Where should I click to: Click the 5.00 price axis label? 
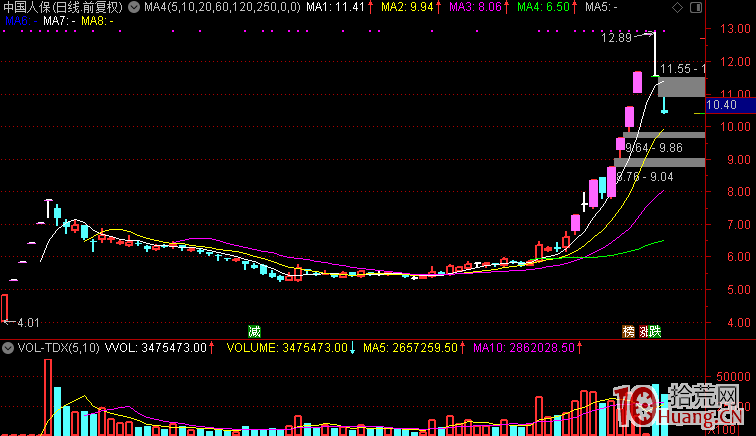(x=739, y=289)
